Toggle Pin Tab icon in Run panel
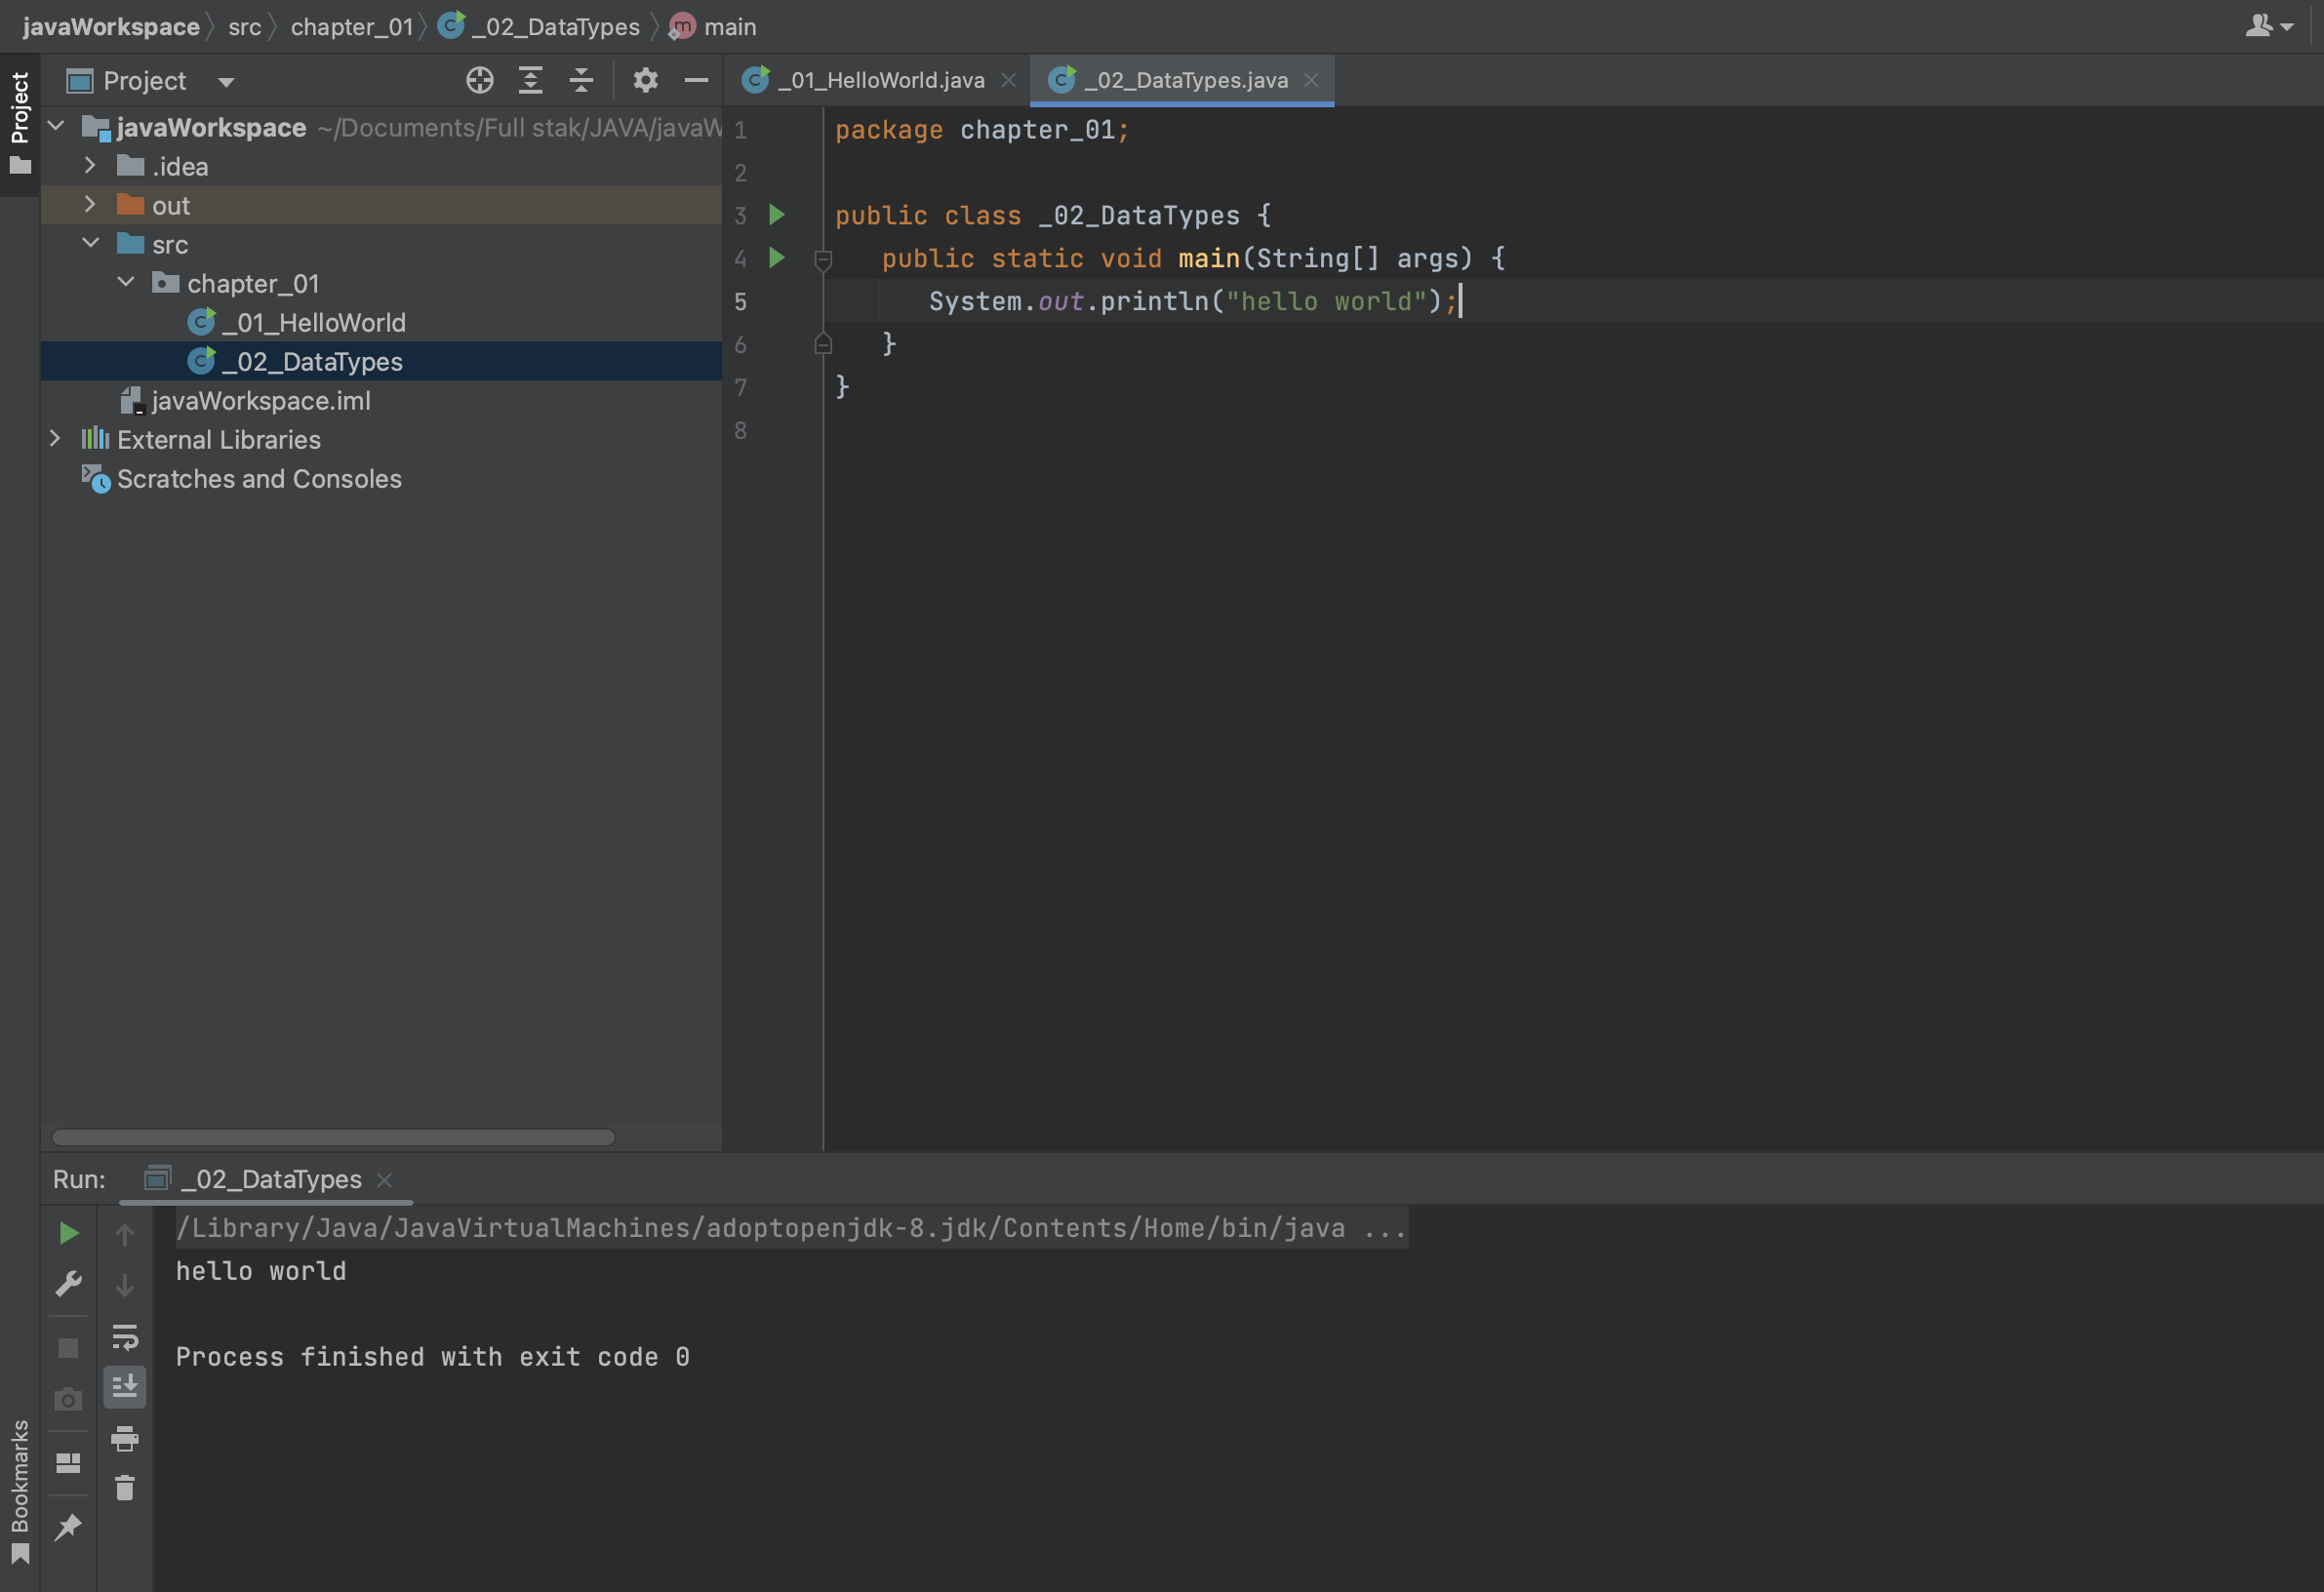 (68, 1527)
